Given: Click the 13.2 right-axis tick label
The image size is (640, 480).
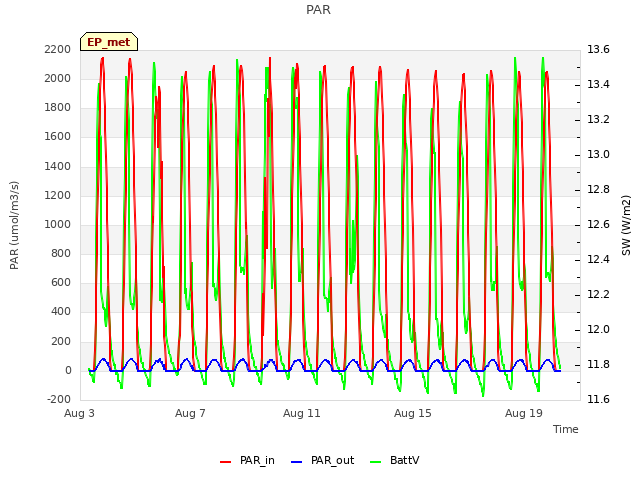Looking at the screenshot, I should click(598, 119).
